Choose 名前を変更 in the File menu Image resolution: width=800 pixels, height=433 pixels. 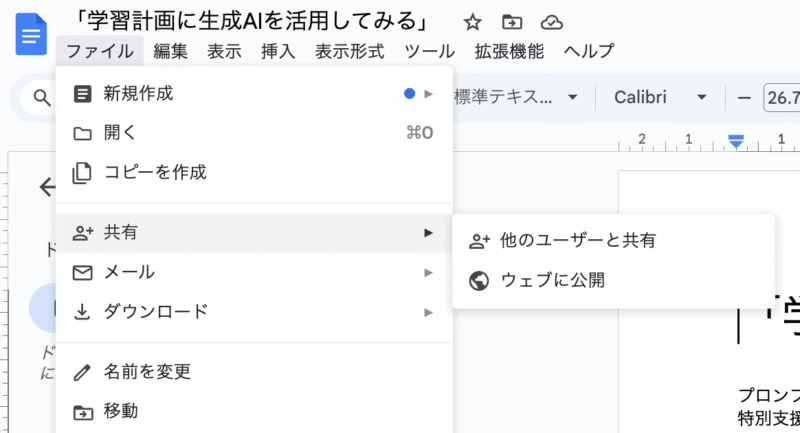[x=147, y=372]
